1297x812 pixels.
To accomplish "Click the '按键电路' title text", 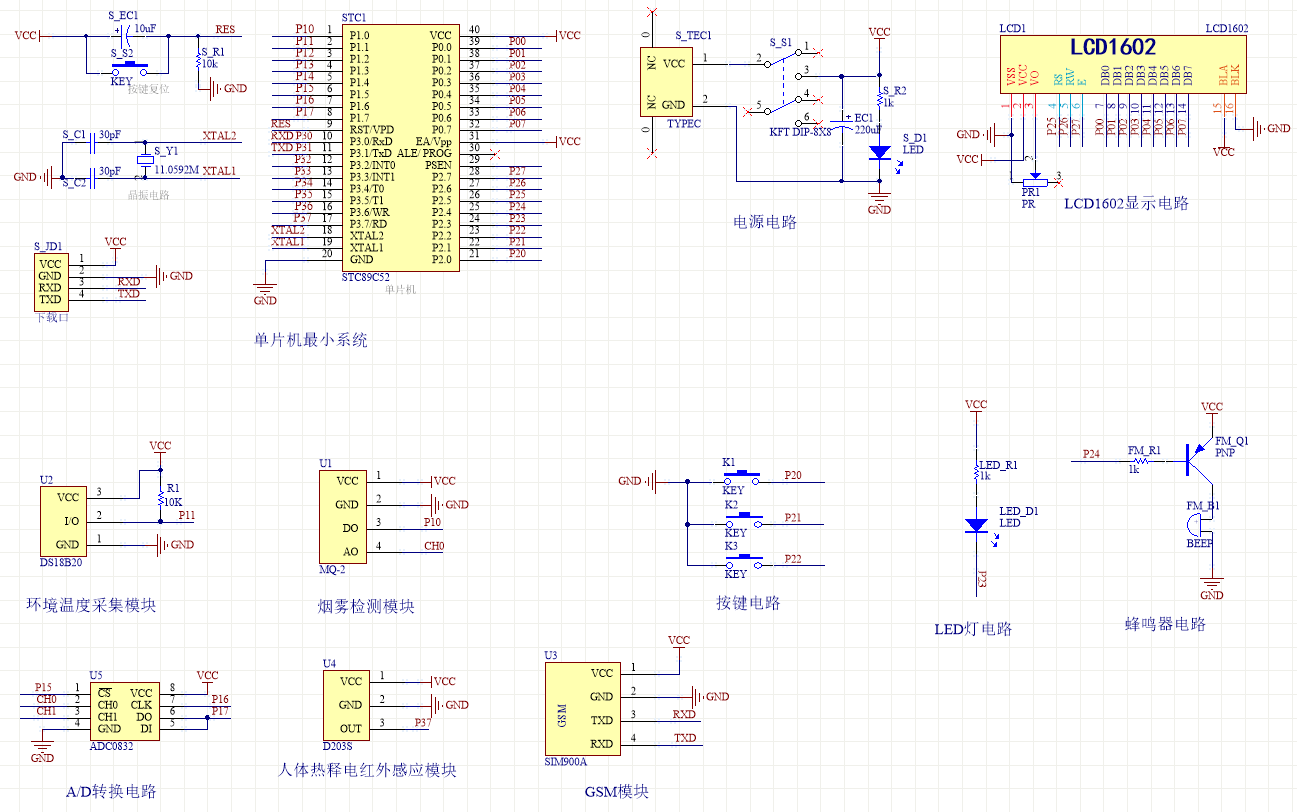I will pyautogui.click(x=748, y=603).
